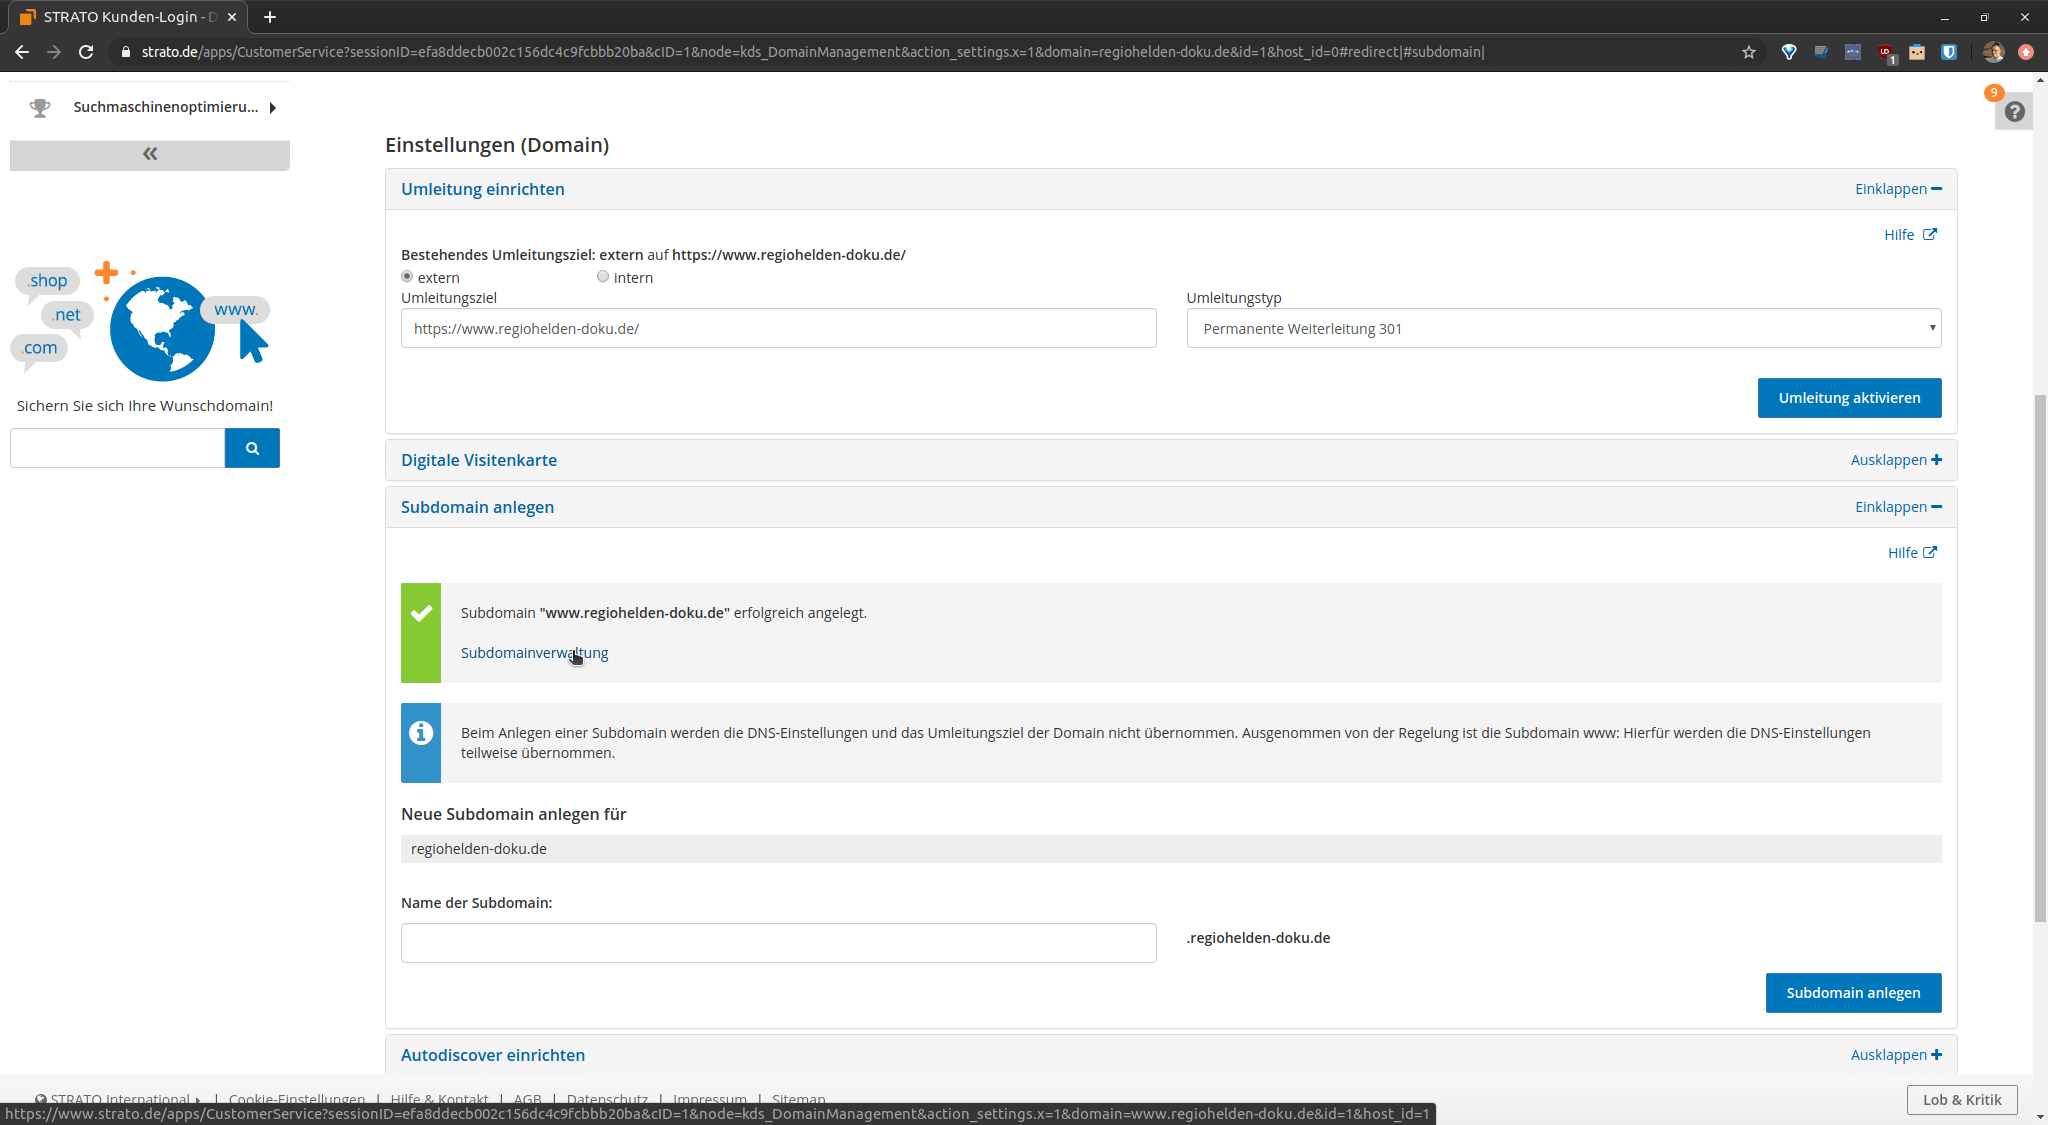Focus the Umleitungsziel URL field
Image resolution: width=2048 pixels, height=1125 pixels.
778,328
